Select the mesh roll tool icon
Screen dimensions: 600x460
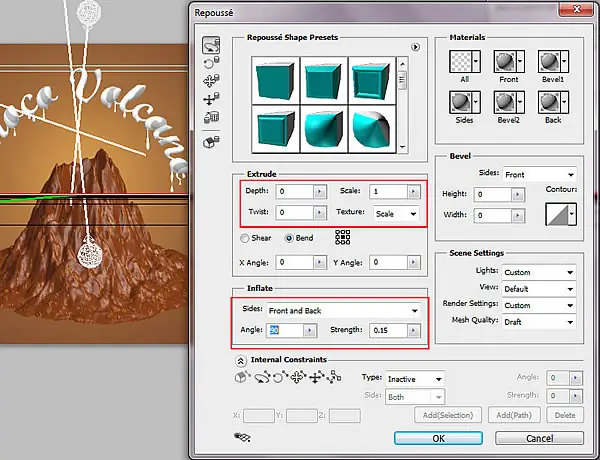(x=211, y=63)
